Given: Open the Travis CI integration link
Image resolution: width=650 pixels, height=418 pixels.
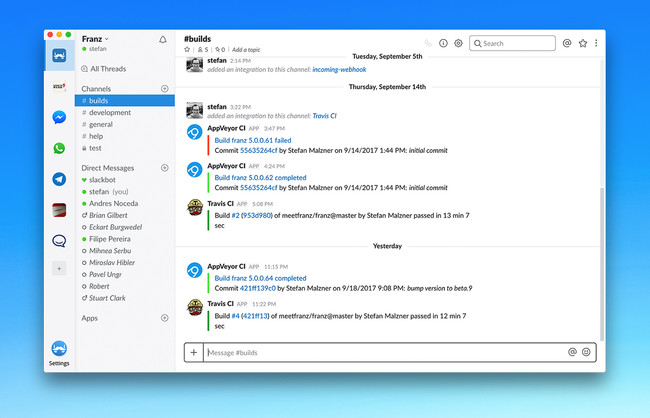Looking at the screenshot, I should click(x=324, y=116).
